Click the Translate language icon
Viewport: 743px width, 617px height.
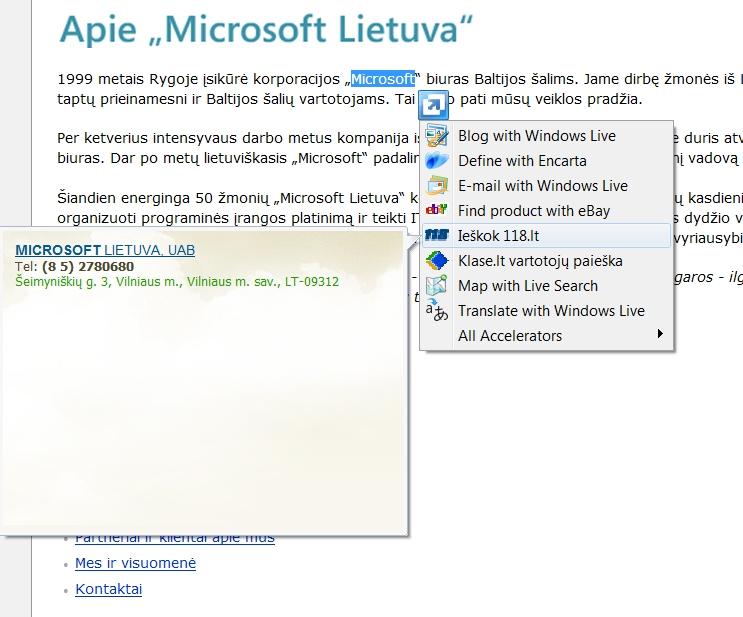pyautogui.click(x=436, y=310)
